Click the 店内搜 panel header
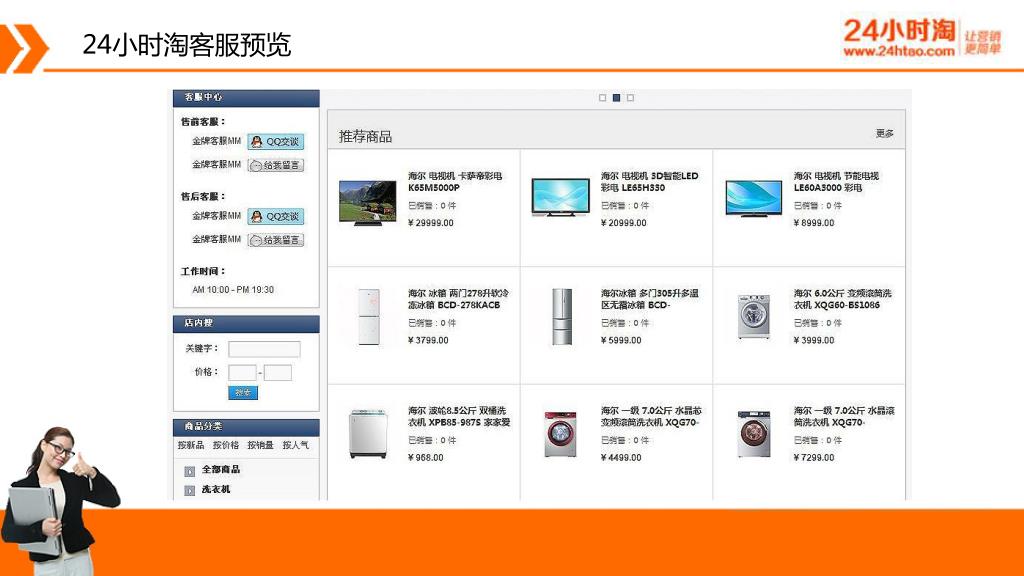This screenshot has width=1024, height=576. [246, 323]
